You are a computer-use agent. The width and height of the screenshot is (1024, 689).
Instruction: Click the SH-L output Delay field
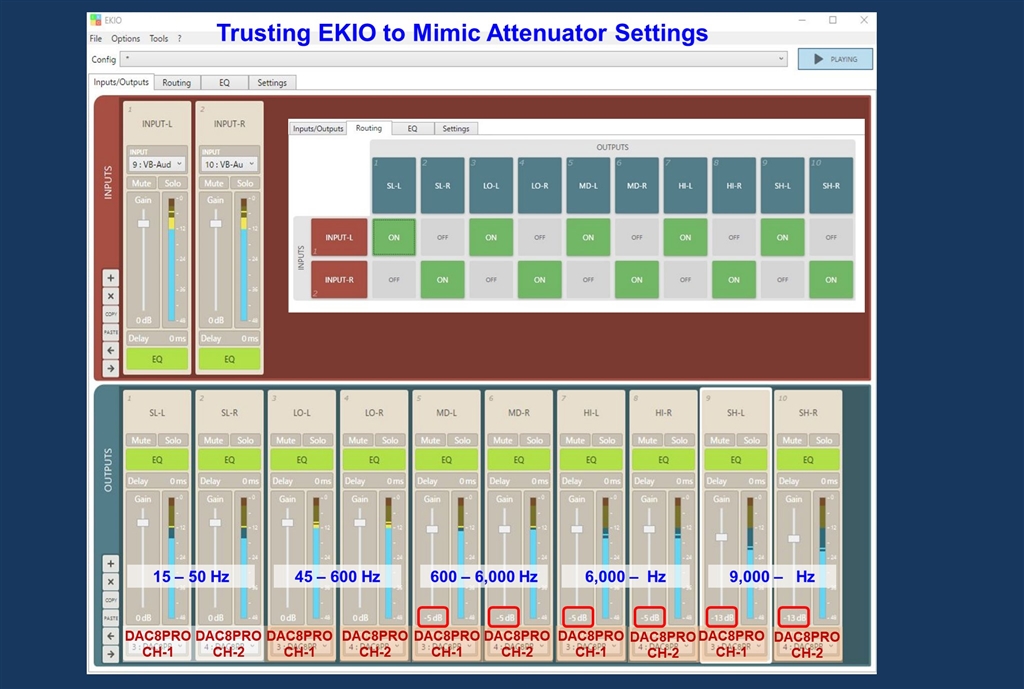[x=736, y=481]
